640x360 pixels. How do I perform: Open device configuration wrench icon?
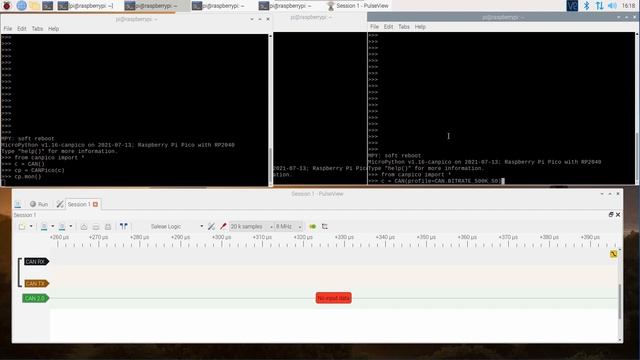pos(211,227)
